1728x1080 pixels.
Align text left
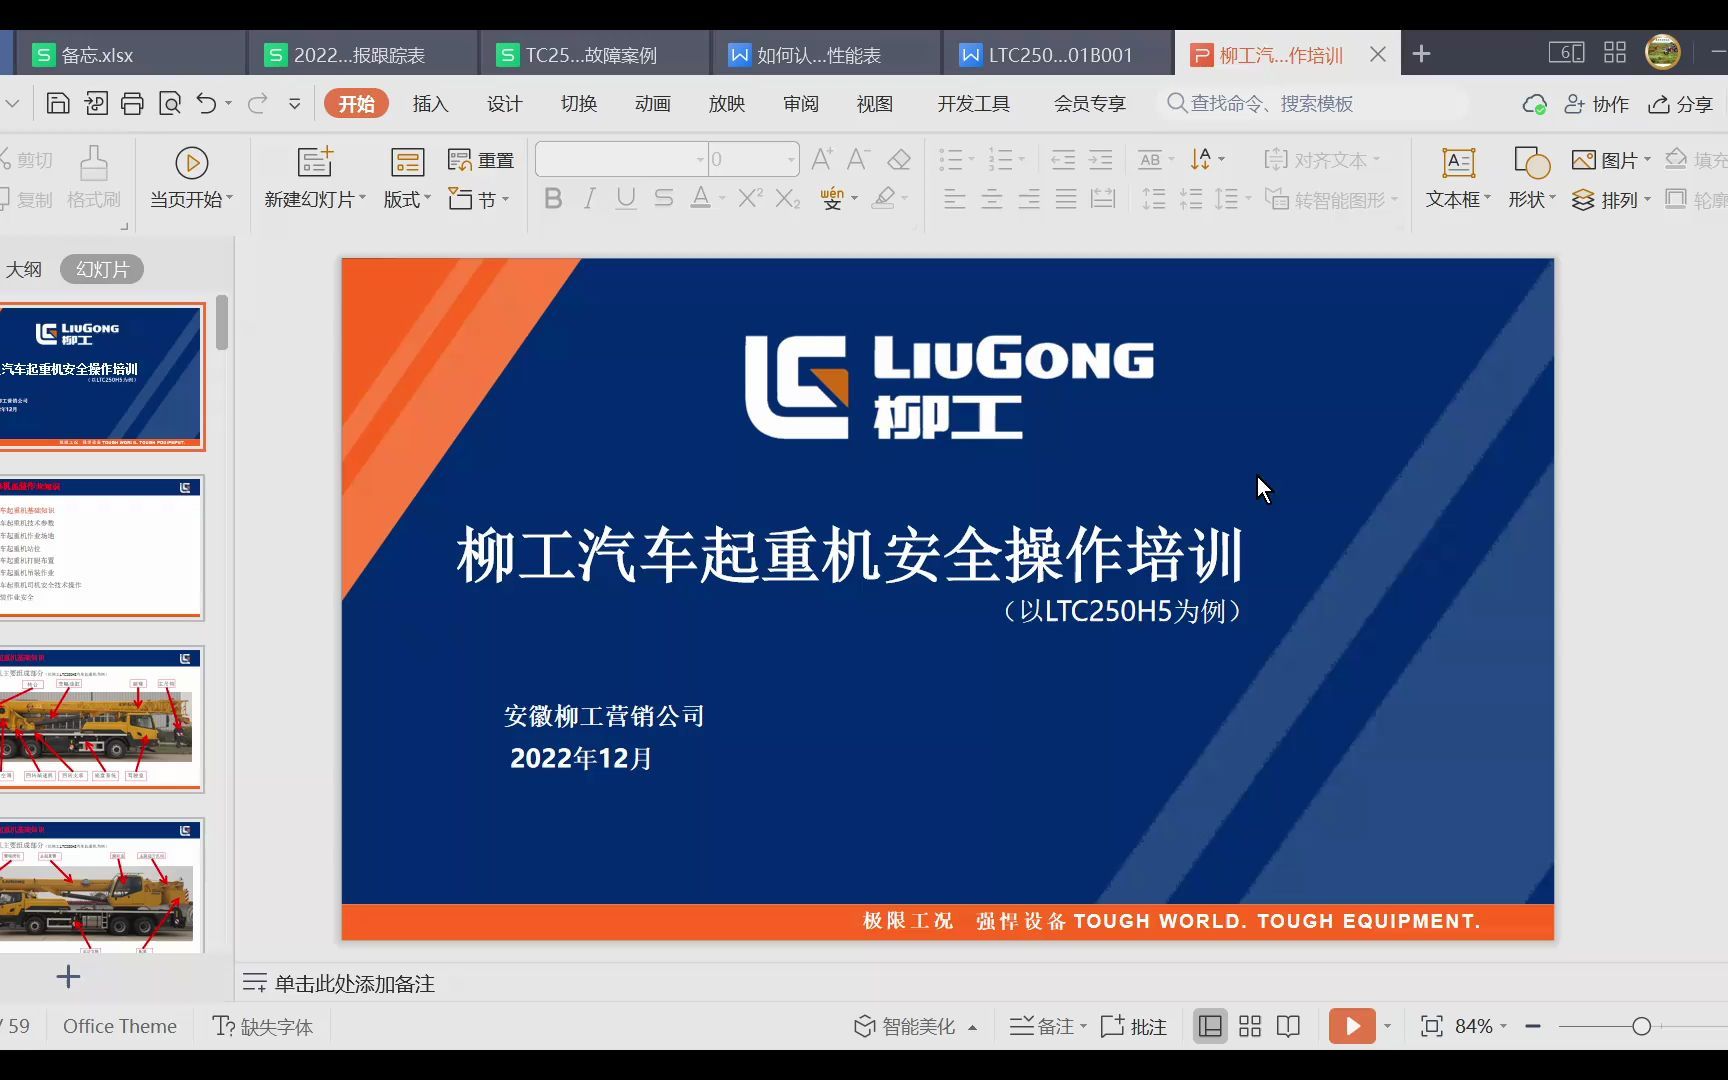(x=955, y=198)
